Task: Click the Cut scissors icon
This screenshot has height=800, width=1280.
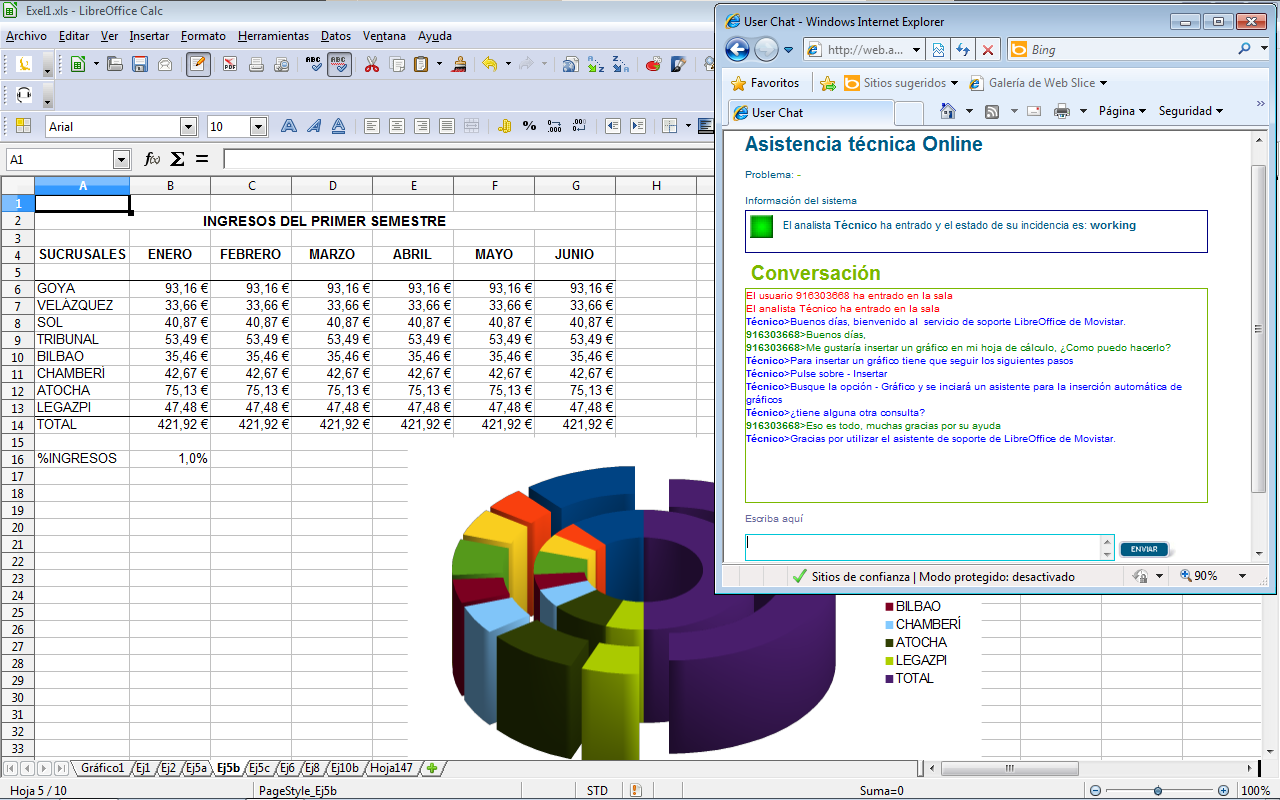Action: [372, 65]
